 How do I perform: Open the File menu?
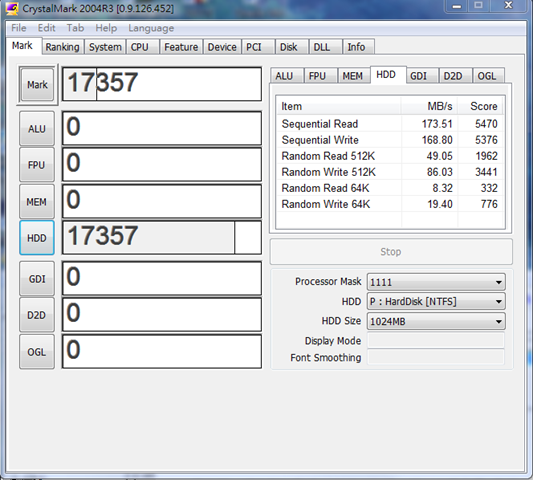18,28
